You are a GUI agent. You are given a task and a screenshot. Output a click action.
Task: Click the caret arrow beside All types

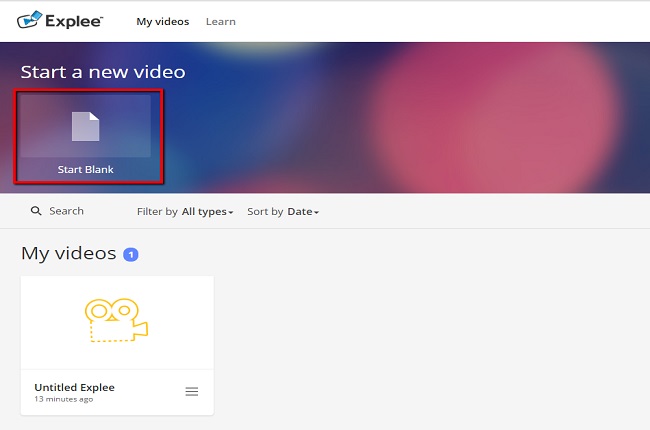click(230, 213)
